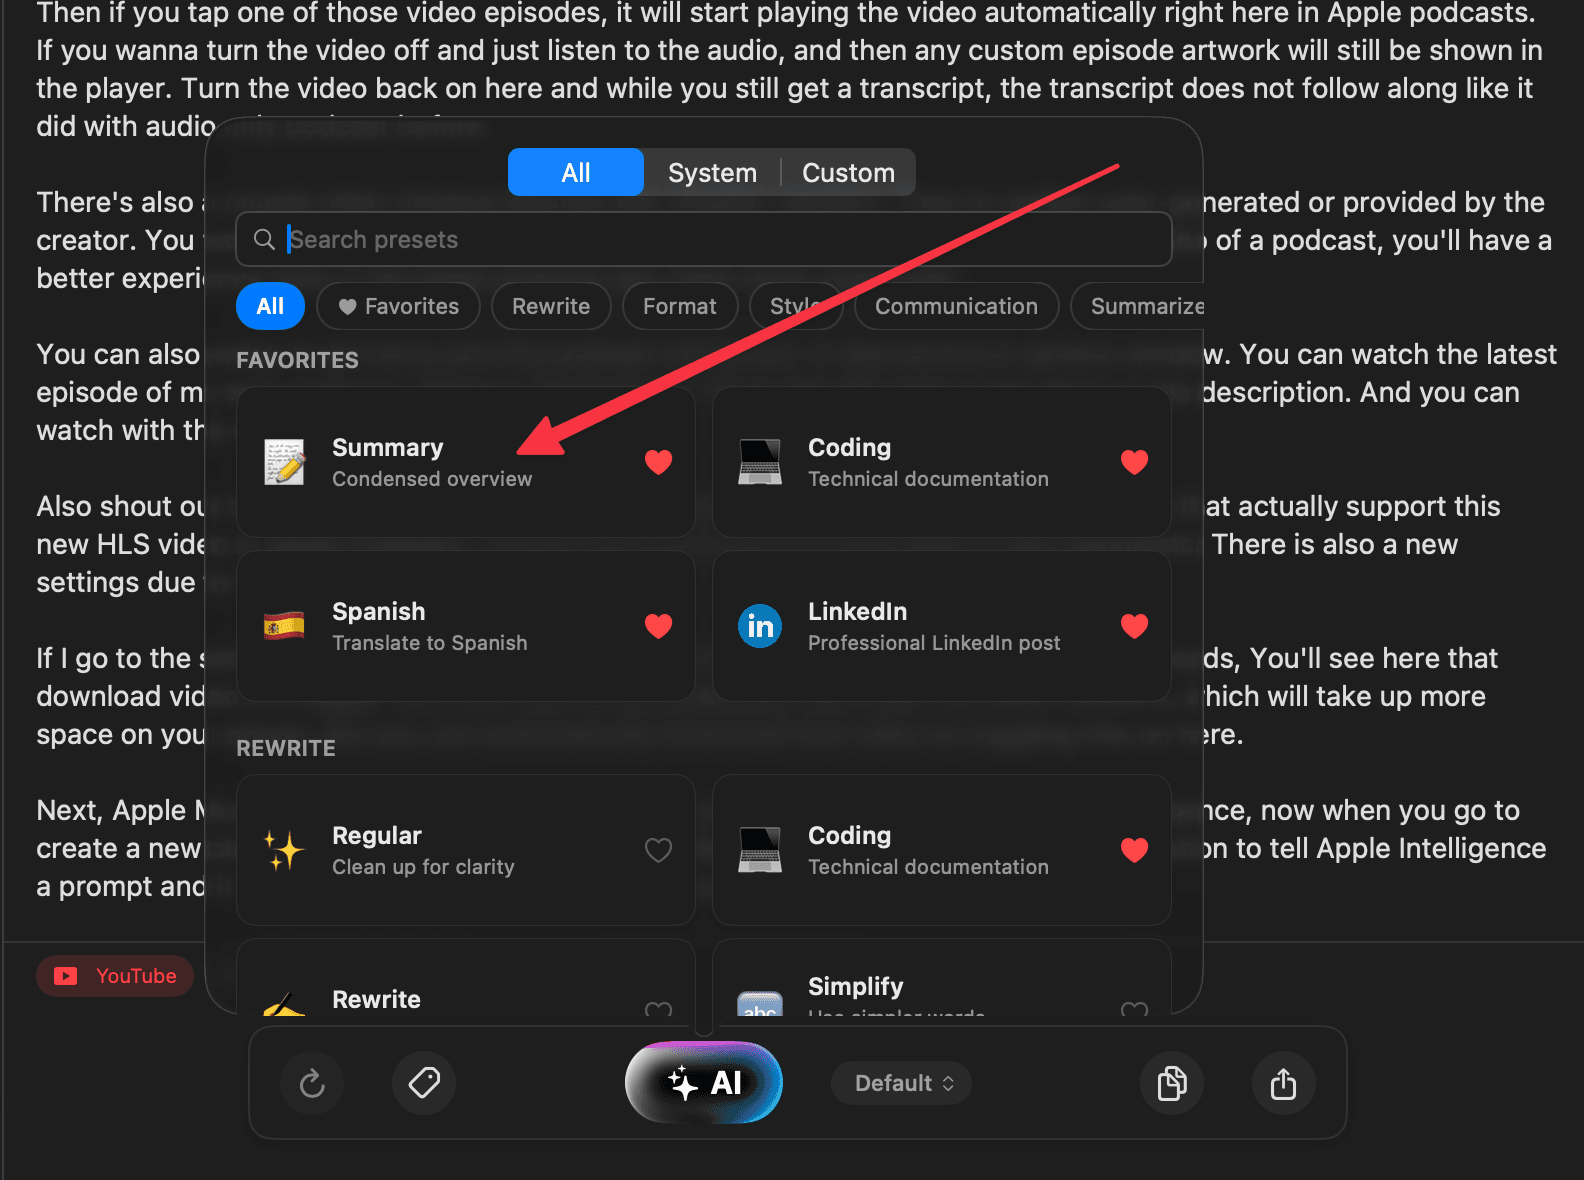Screen dimensions: 1584x1180
Task: Toggle heart on Rewrite section Coding preset
Action: point(1134,850)
